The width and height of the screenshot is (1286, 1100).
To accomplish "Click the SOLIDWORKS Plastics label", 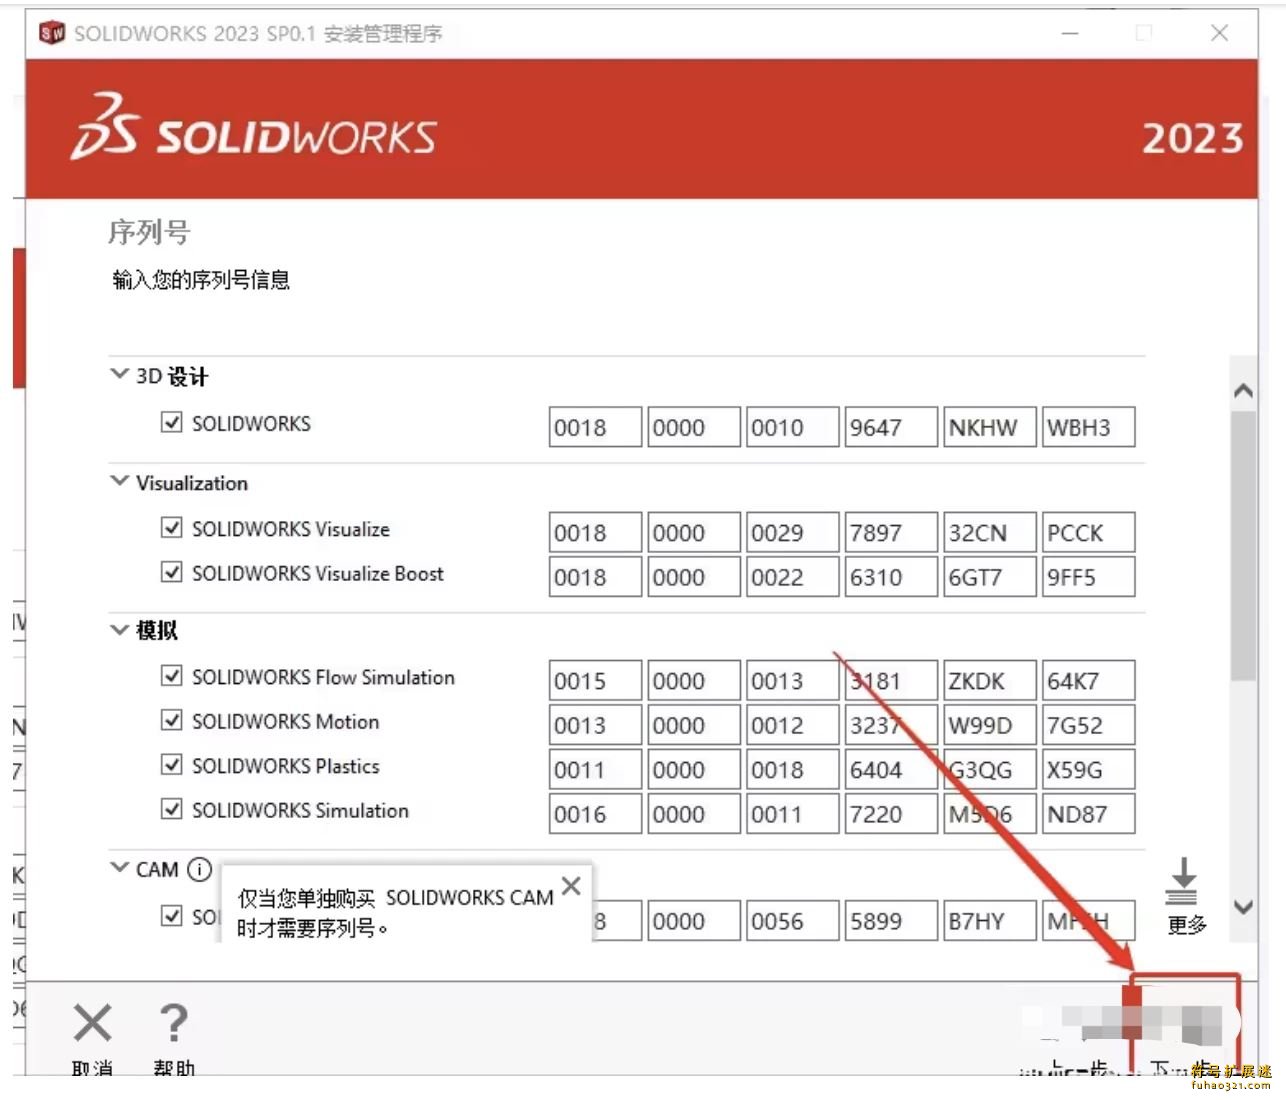I will (x=286, y=766).
